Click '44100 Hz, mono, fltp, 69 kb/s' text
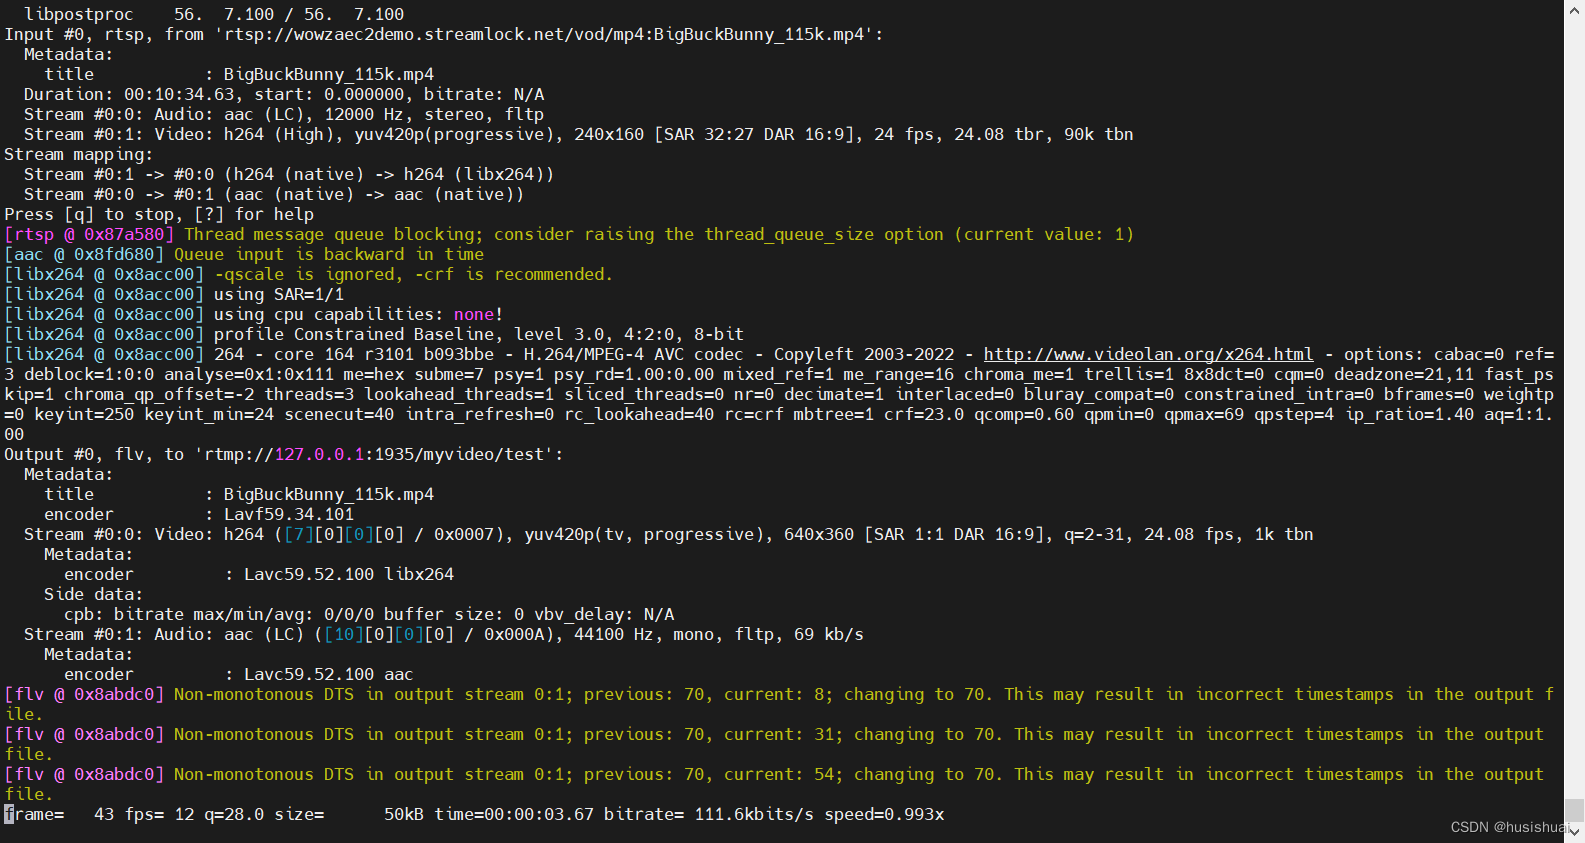Image resolution: width=1585 pixels, height=843 pixels. 719,634
